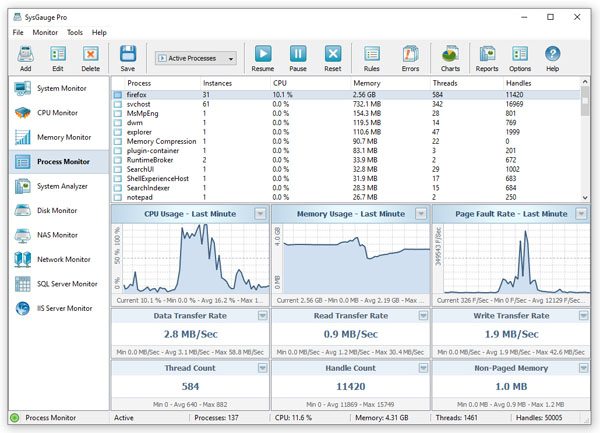Select System Analyzer in the sidebar
This screenshot has width=600, height=433.
(59, 186)
